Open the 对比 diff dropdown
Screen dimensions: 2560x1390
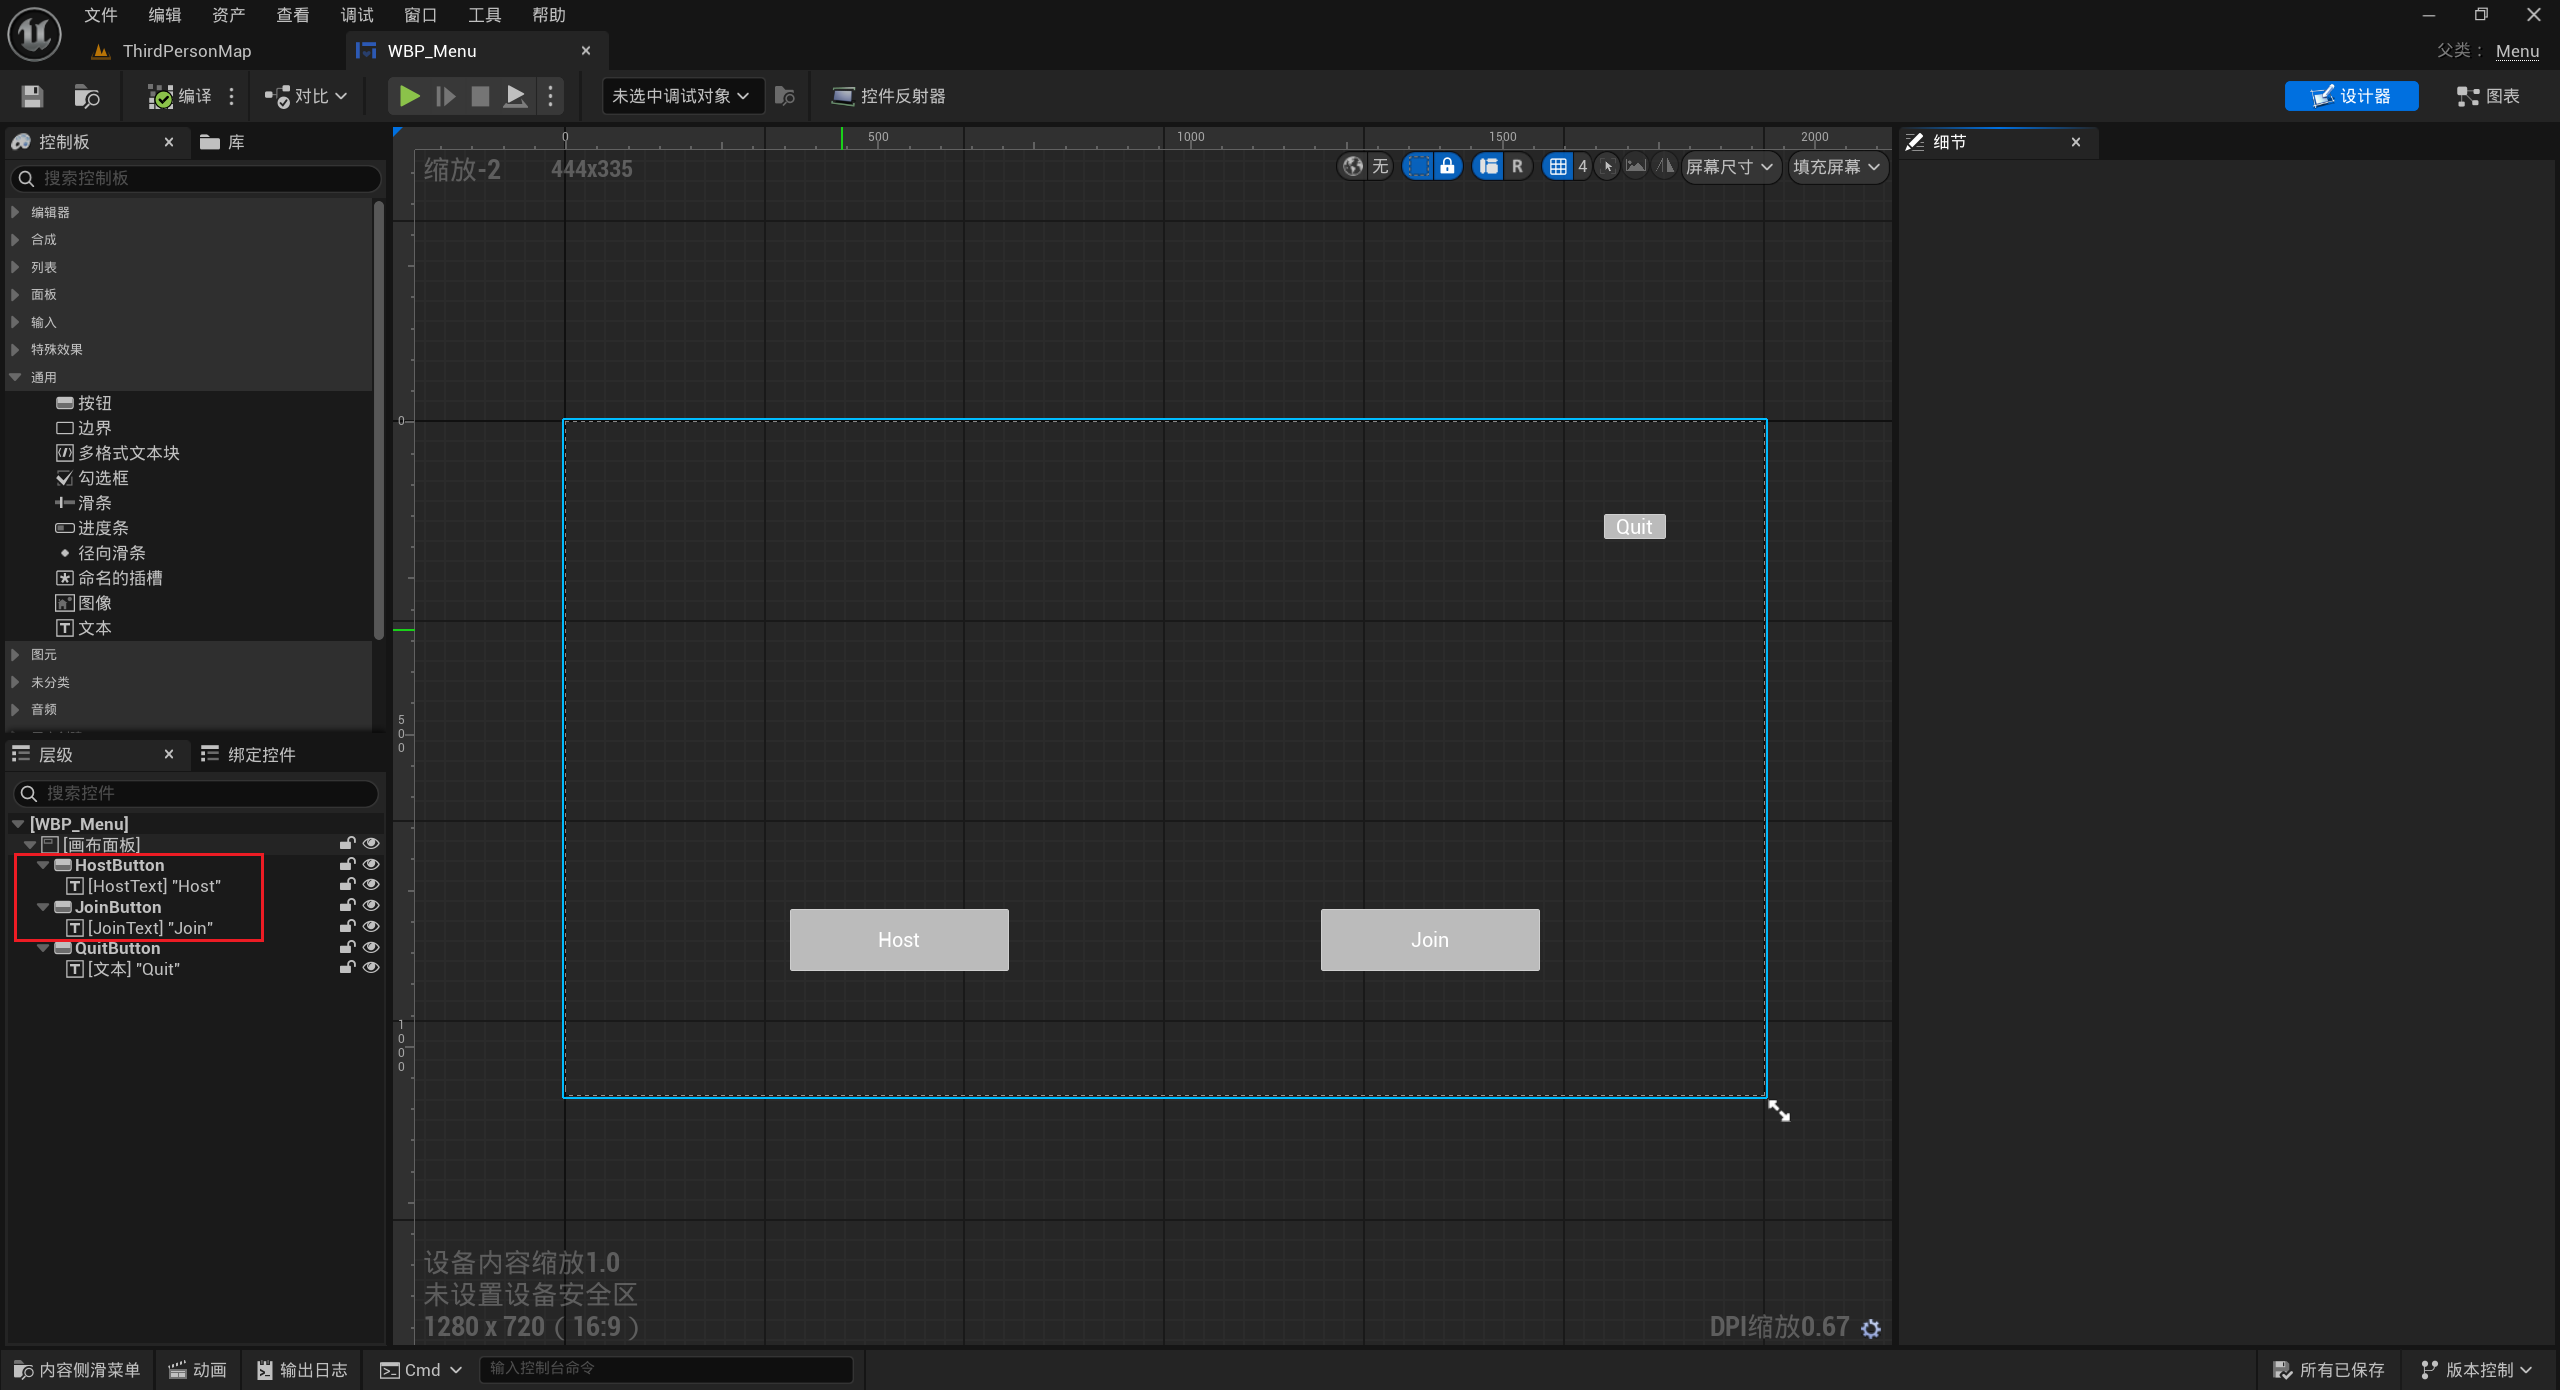point(305,96)
